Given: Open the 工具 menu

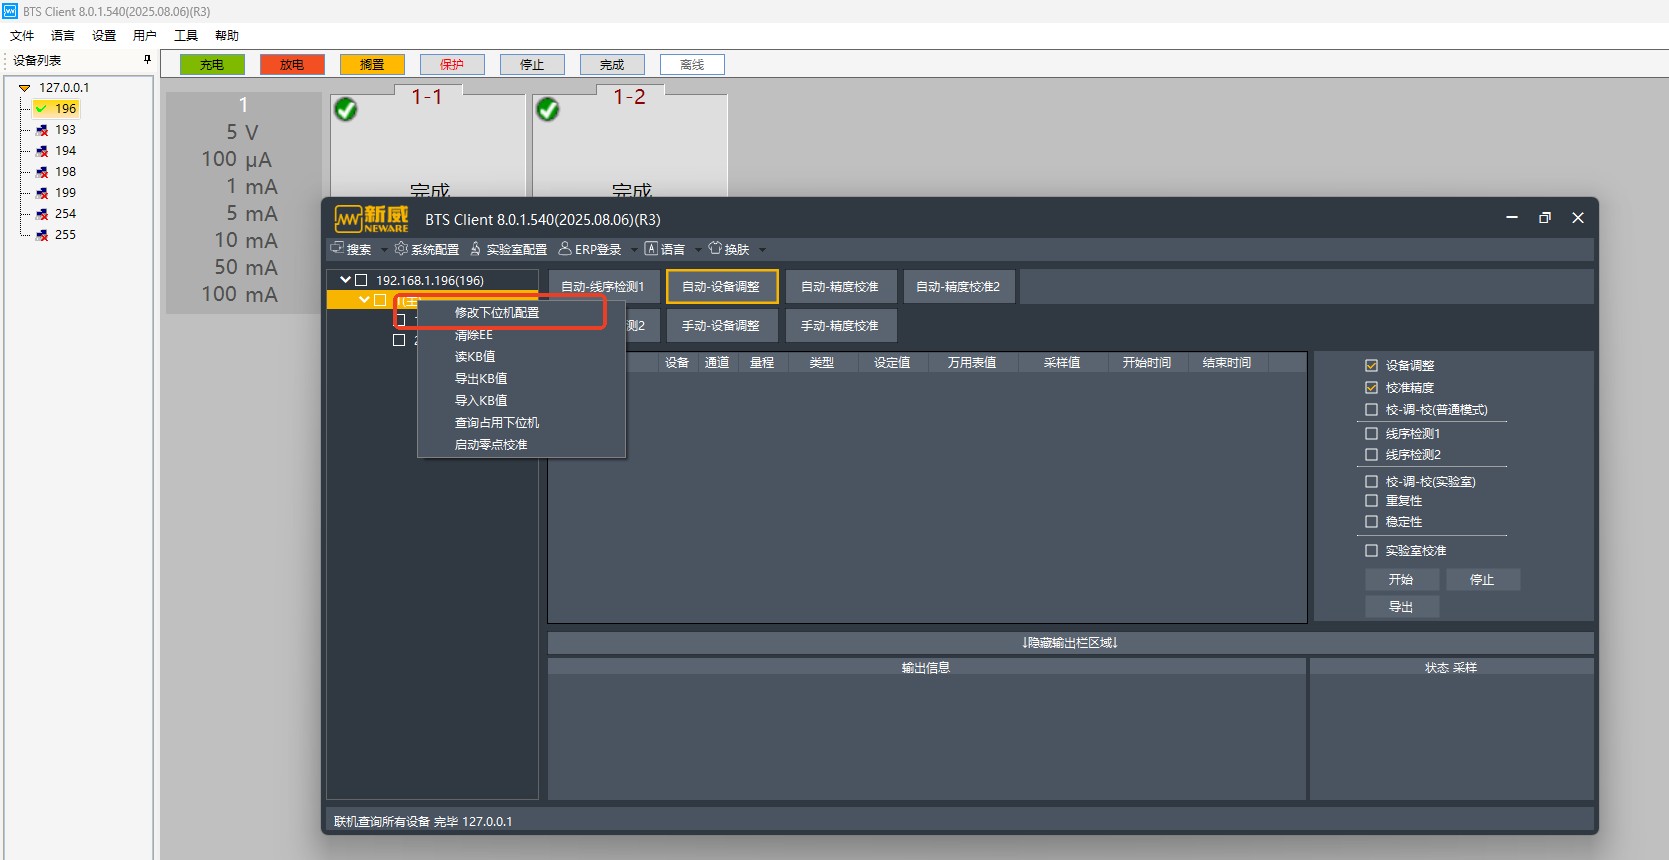Looking at the screenshot, I should tap(186, 35).
